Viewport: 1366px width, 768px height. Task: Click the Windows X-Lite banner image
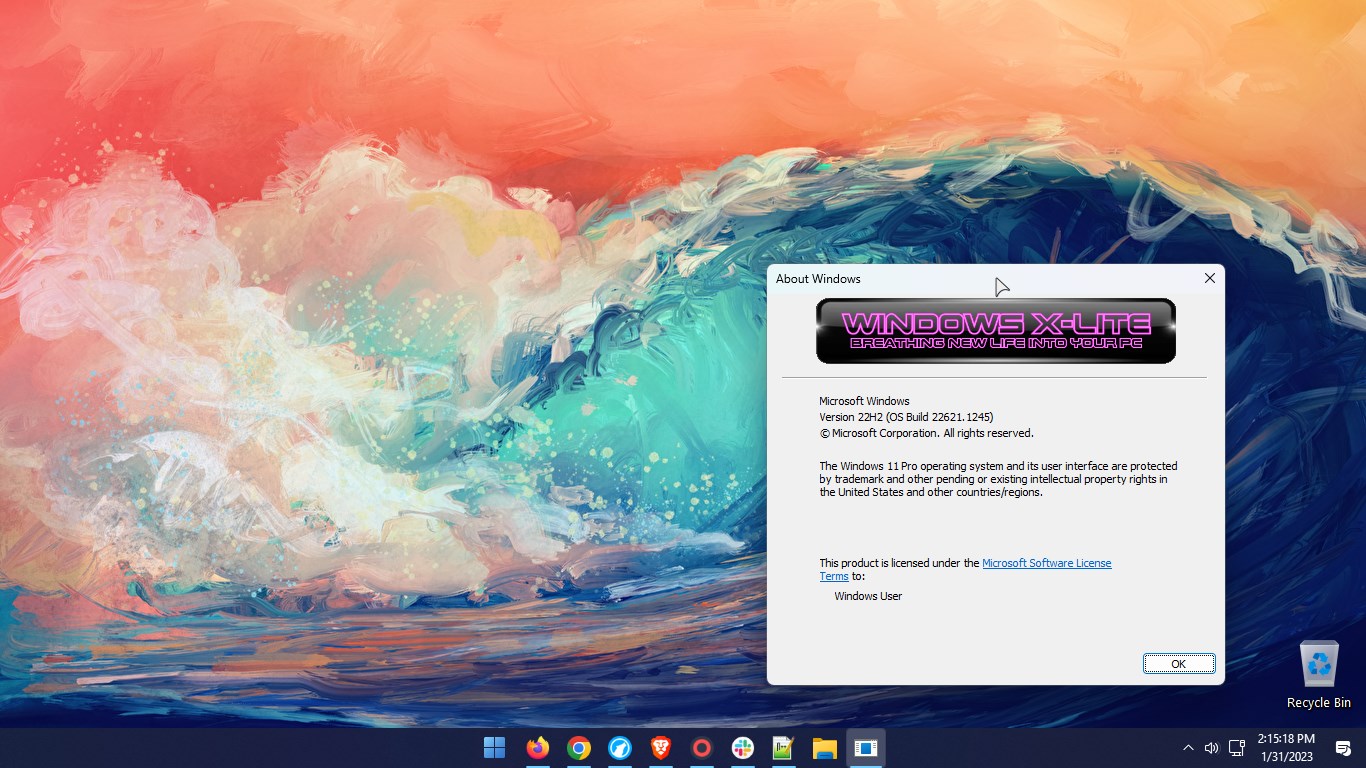click(x=995, y=331)
